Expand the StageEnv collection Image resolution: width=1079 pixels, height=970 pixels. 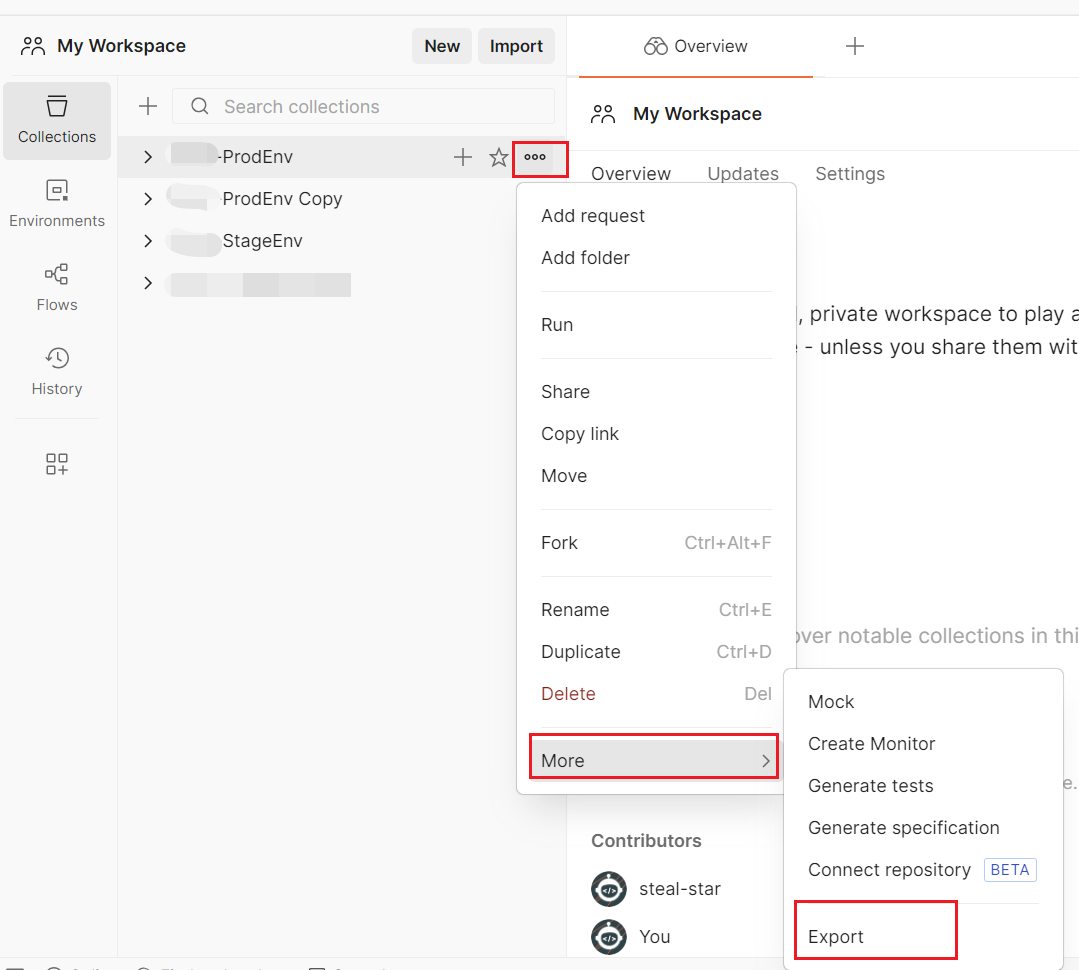(148, 241)
